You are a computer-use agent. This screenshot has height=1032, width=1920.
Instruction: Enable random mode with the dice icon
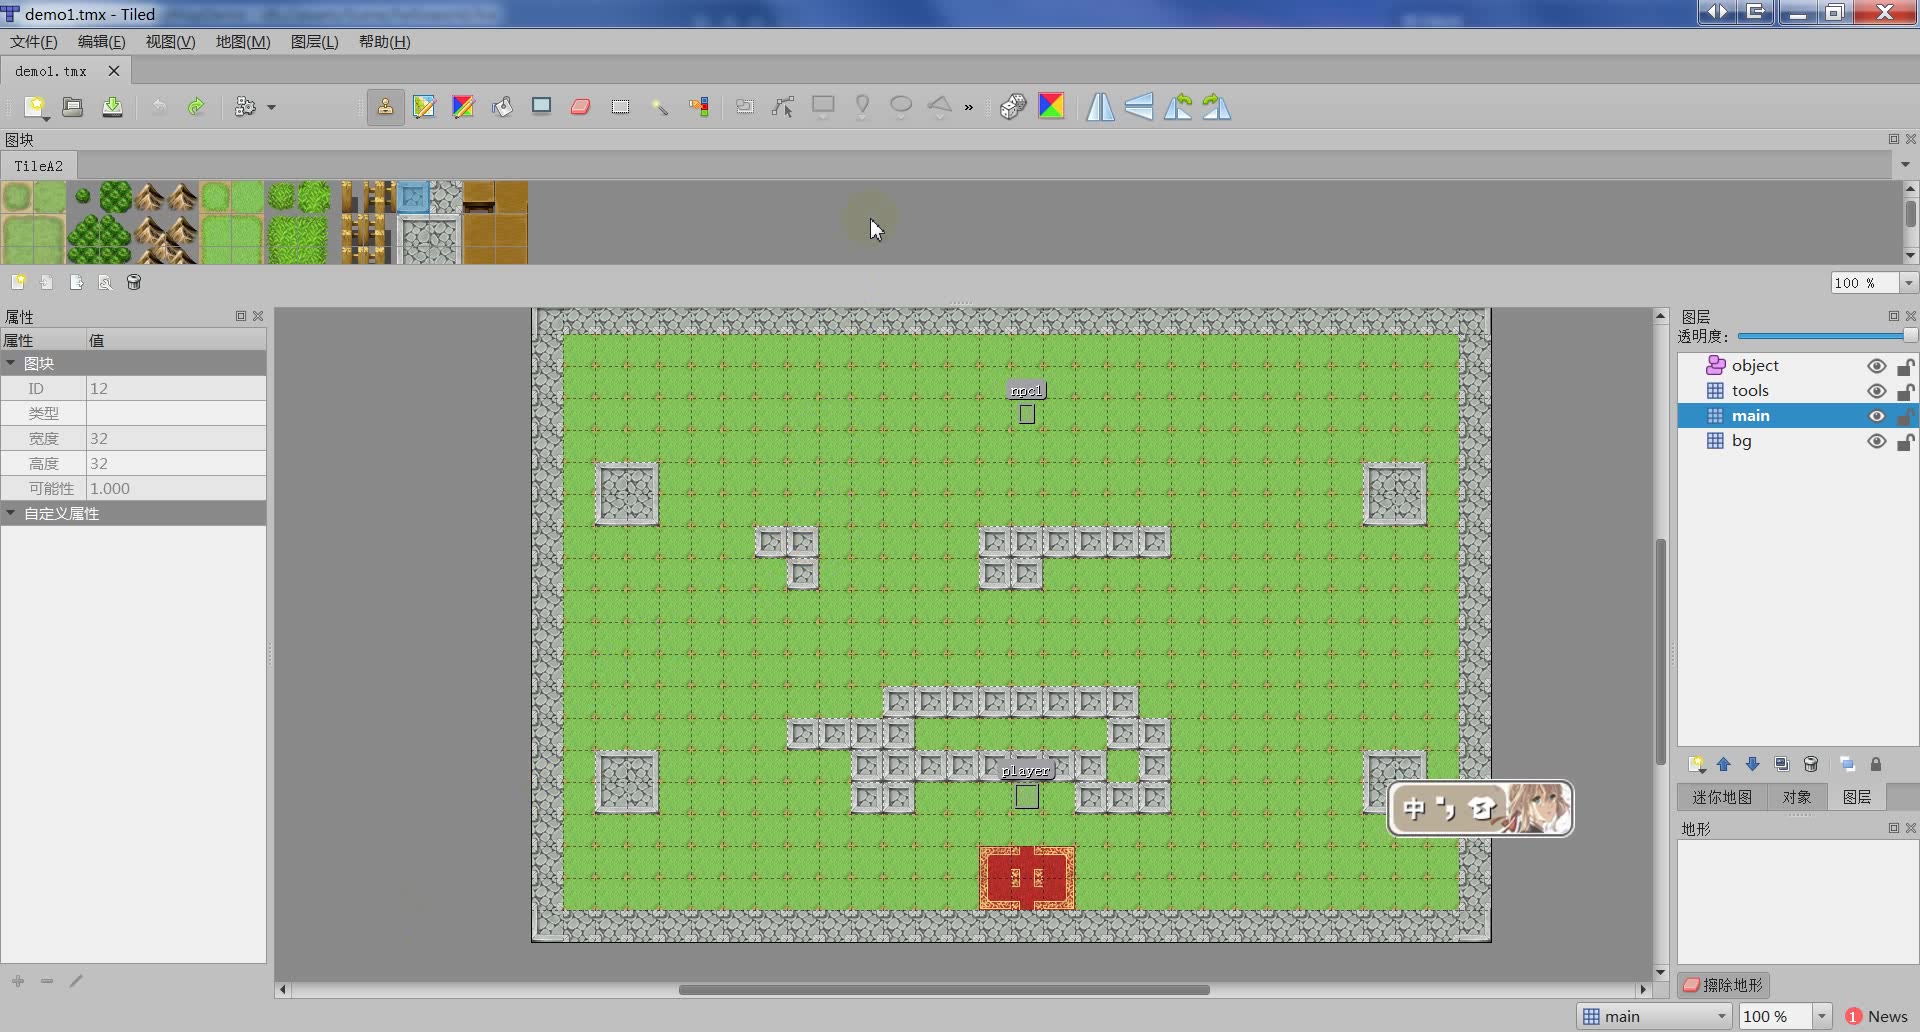click(x=1013, y=107)
